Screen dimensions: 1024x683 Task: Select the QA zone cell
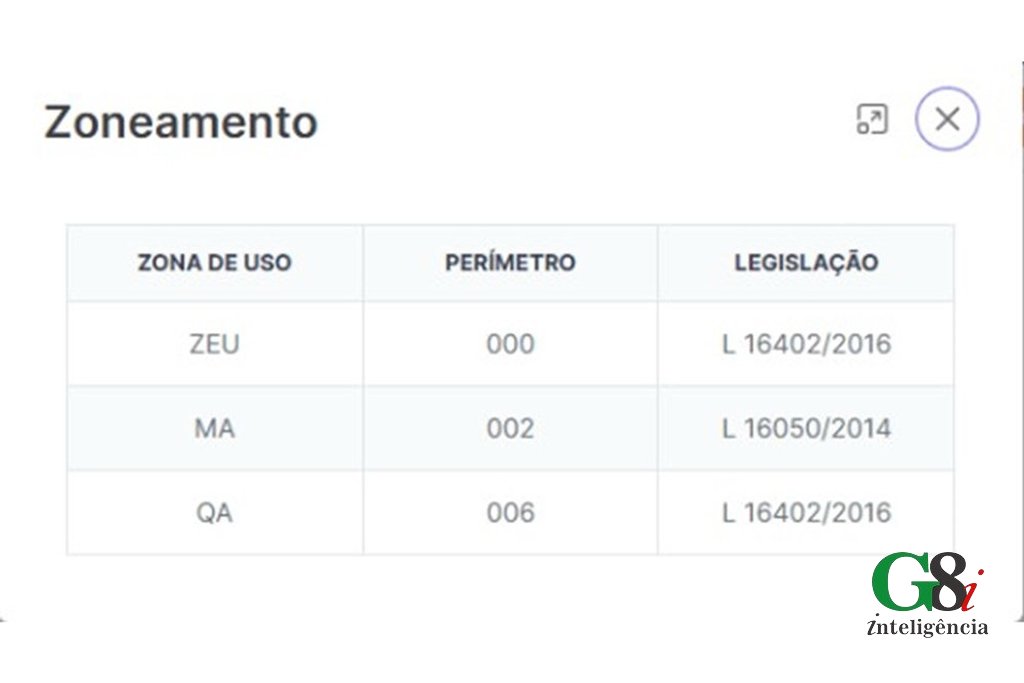pyautogui.click(x=215, y=513)
